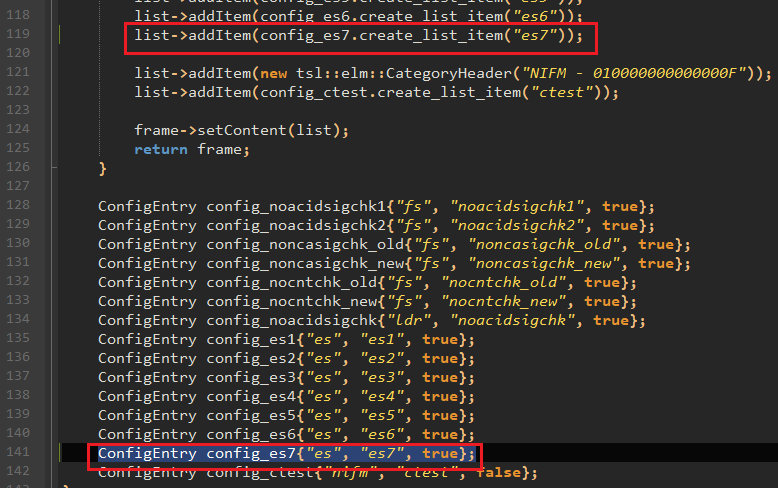Click the 'true' value on the config_es1 line

(x=440, y=339)
